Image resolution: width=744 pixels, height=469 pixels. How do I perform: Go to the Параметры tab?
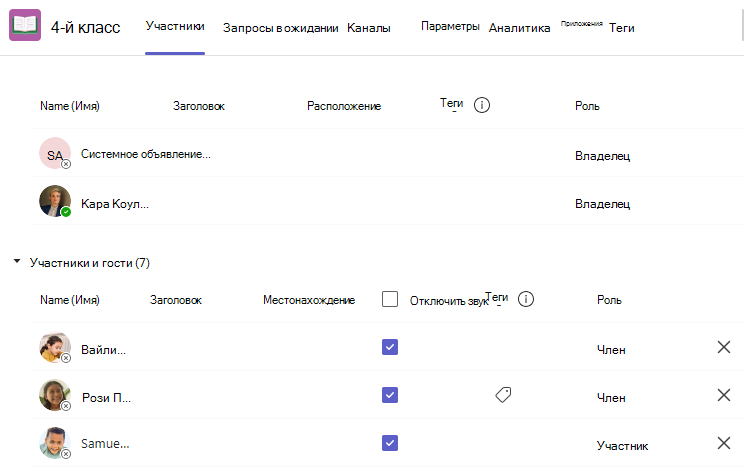coord(450,26)
